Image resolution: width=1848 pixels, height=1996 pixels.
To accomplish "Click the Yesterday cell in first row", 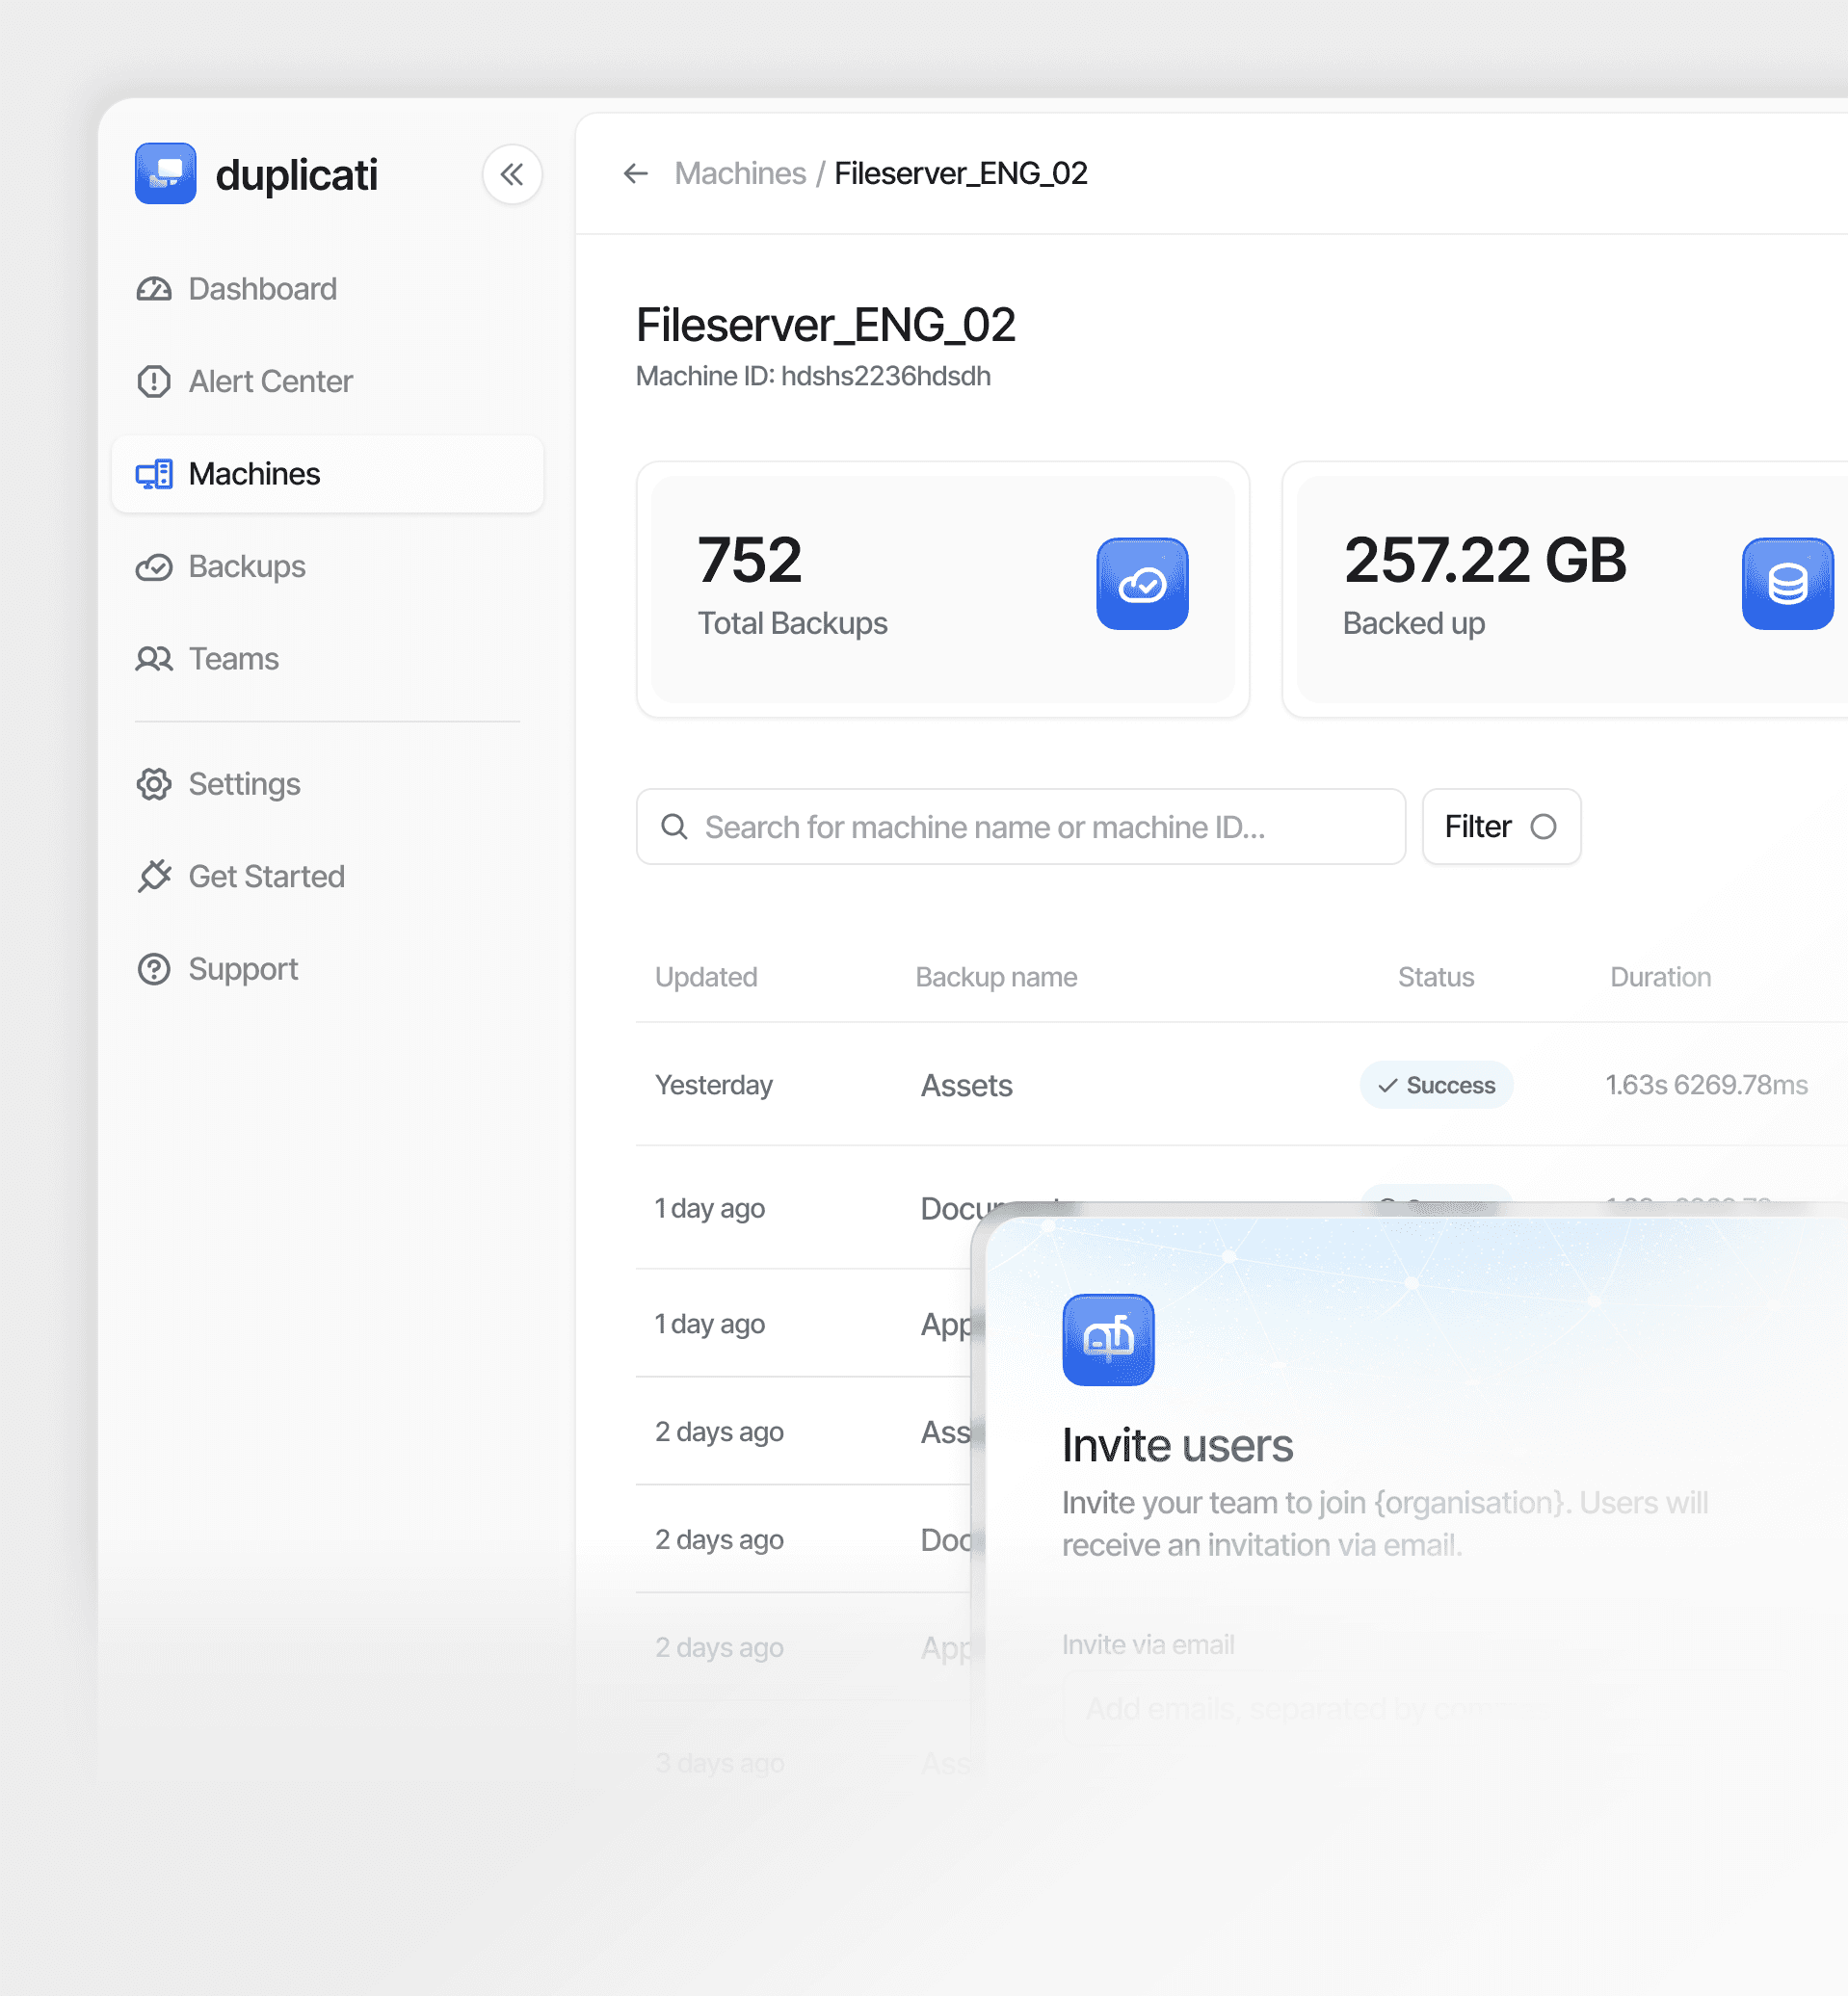I will click(x=714, y=1085).
